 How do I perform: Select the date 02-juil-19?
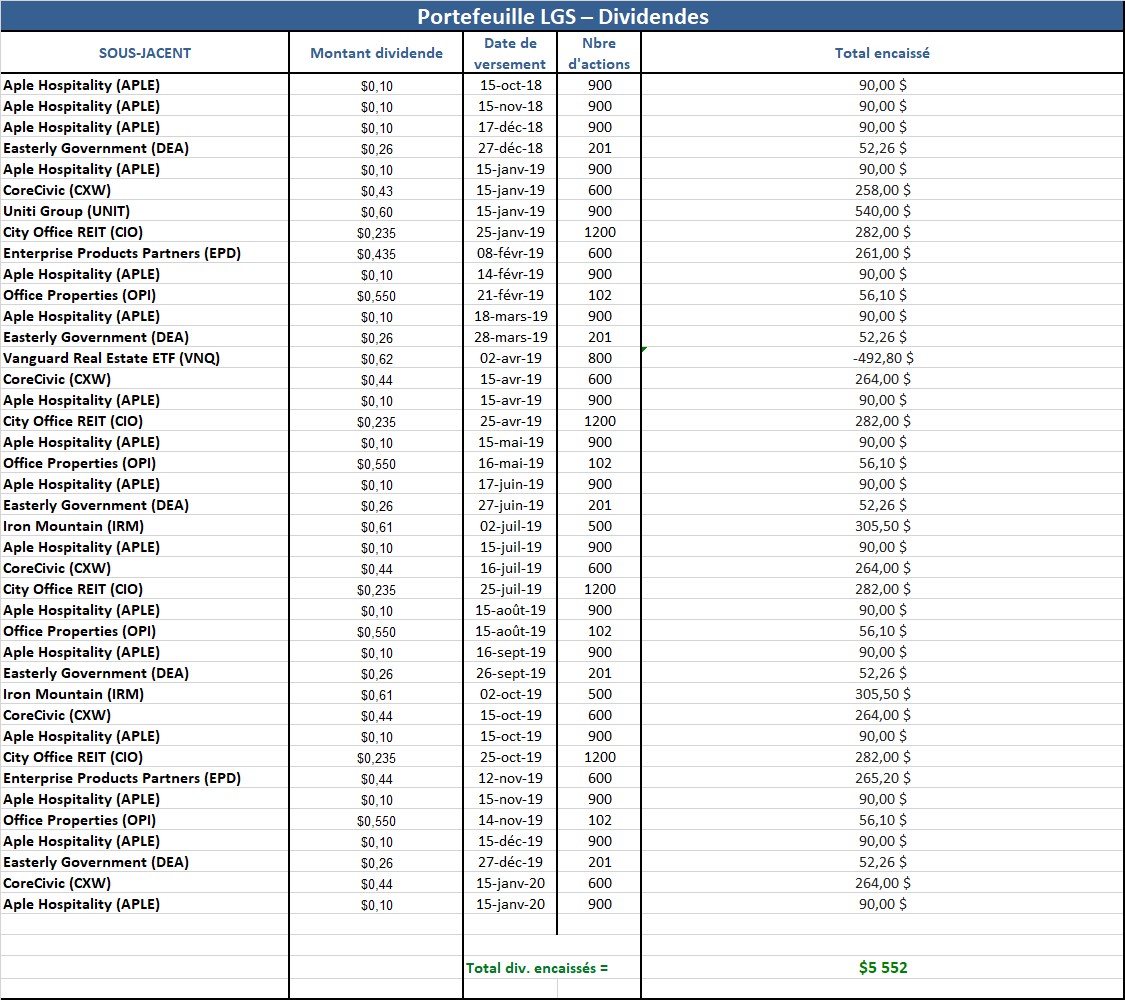pyautogui.click(x=511, y=526)
